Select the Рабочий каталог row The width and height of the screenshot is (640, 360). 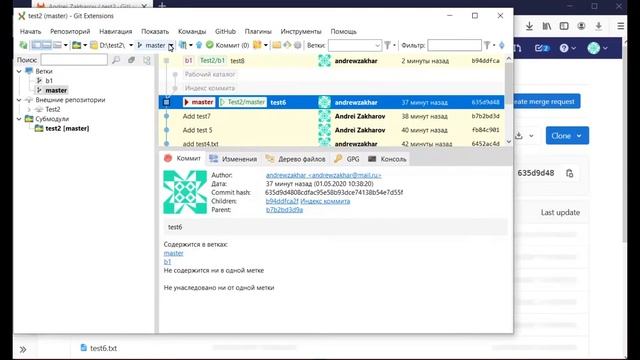click(331, 74)
